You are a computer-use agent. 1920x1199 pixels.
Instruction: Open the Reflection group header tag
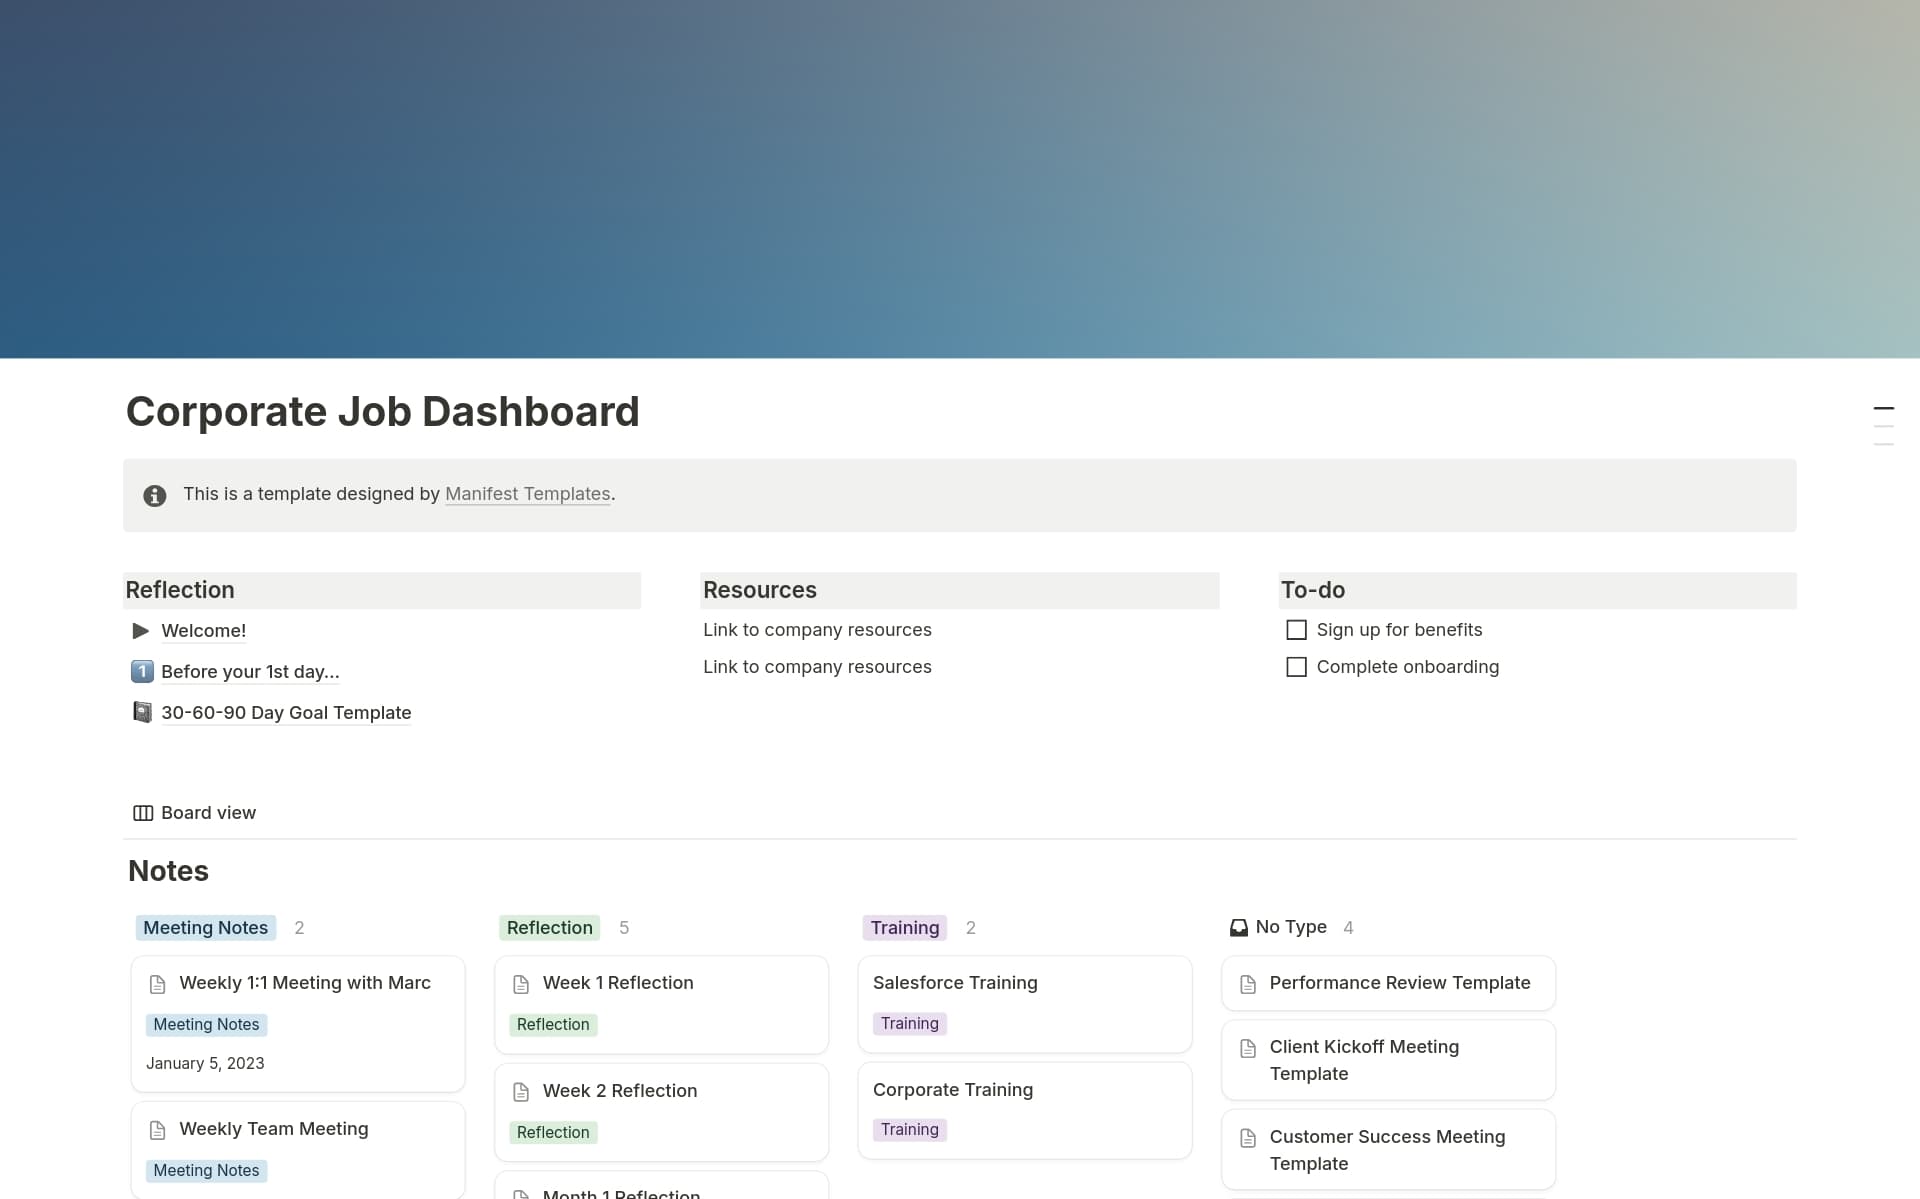[x=549, y=928]
